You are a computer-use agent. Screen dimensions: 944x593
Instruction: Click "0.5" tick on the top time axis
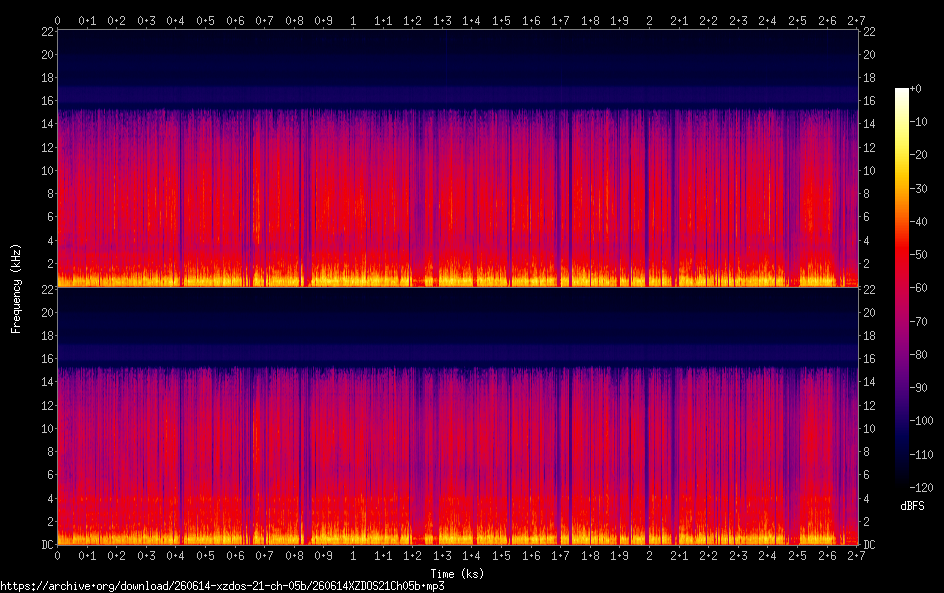click(205, 21)
